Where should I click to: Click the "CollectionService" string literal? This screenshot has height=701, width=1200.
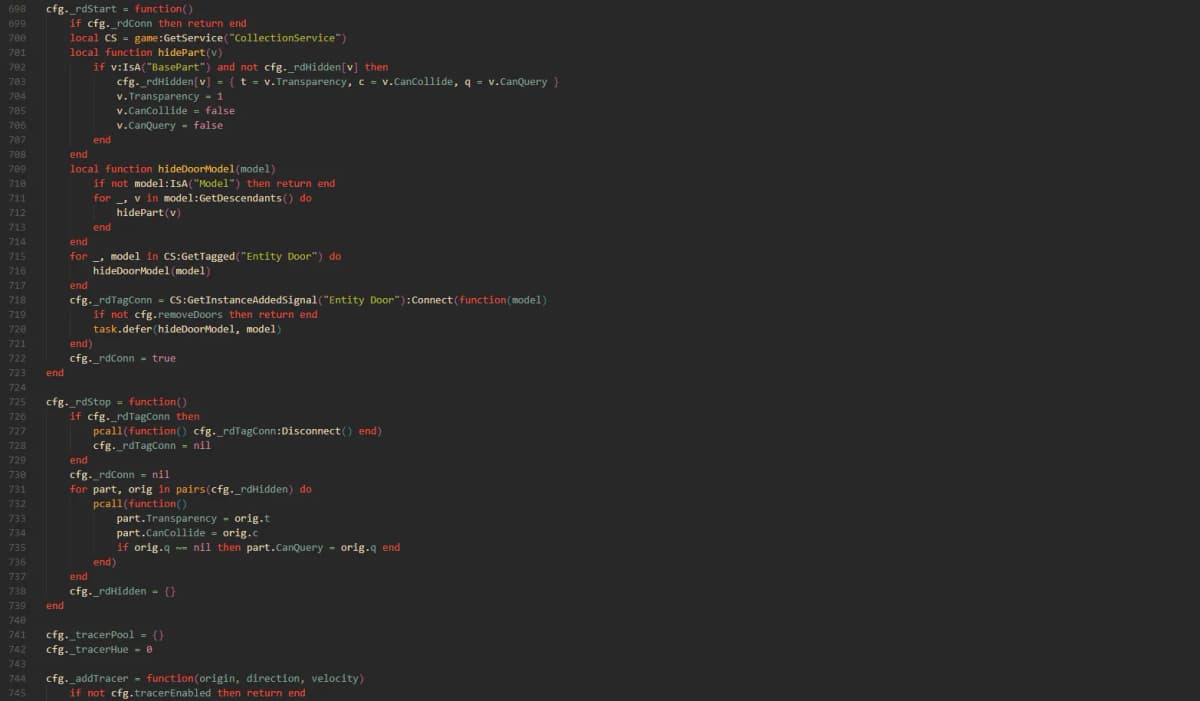pos(287,38)
